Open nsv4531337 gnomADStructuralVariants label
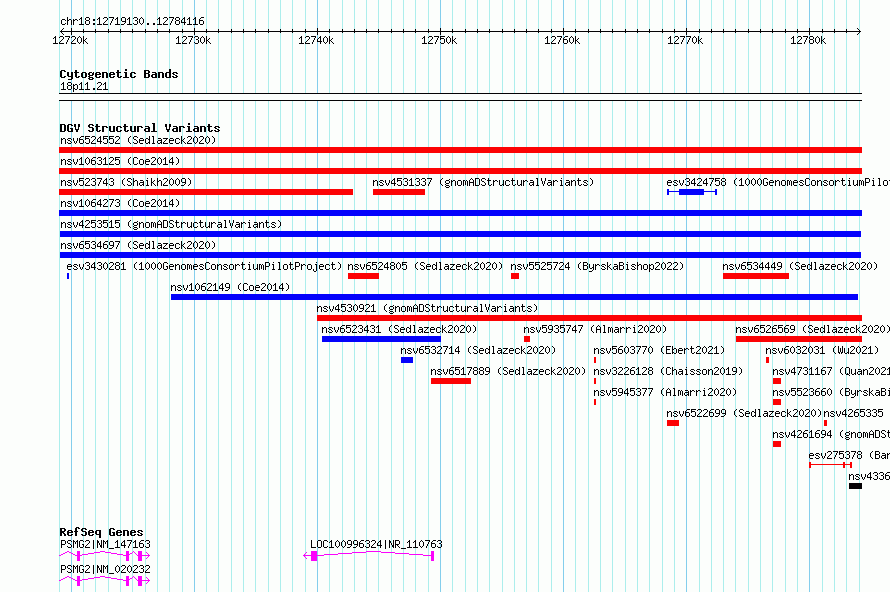The width and height of the screenshot is (890, 592). pos(483,182)
